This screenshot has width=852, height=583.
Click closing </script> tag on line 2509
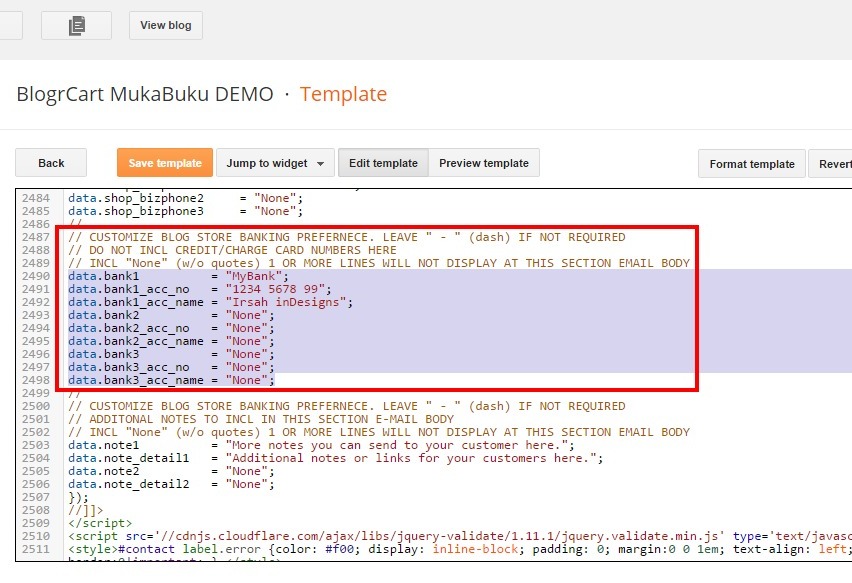[100, 523]
